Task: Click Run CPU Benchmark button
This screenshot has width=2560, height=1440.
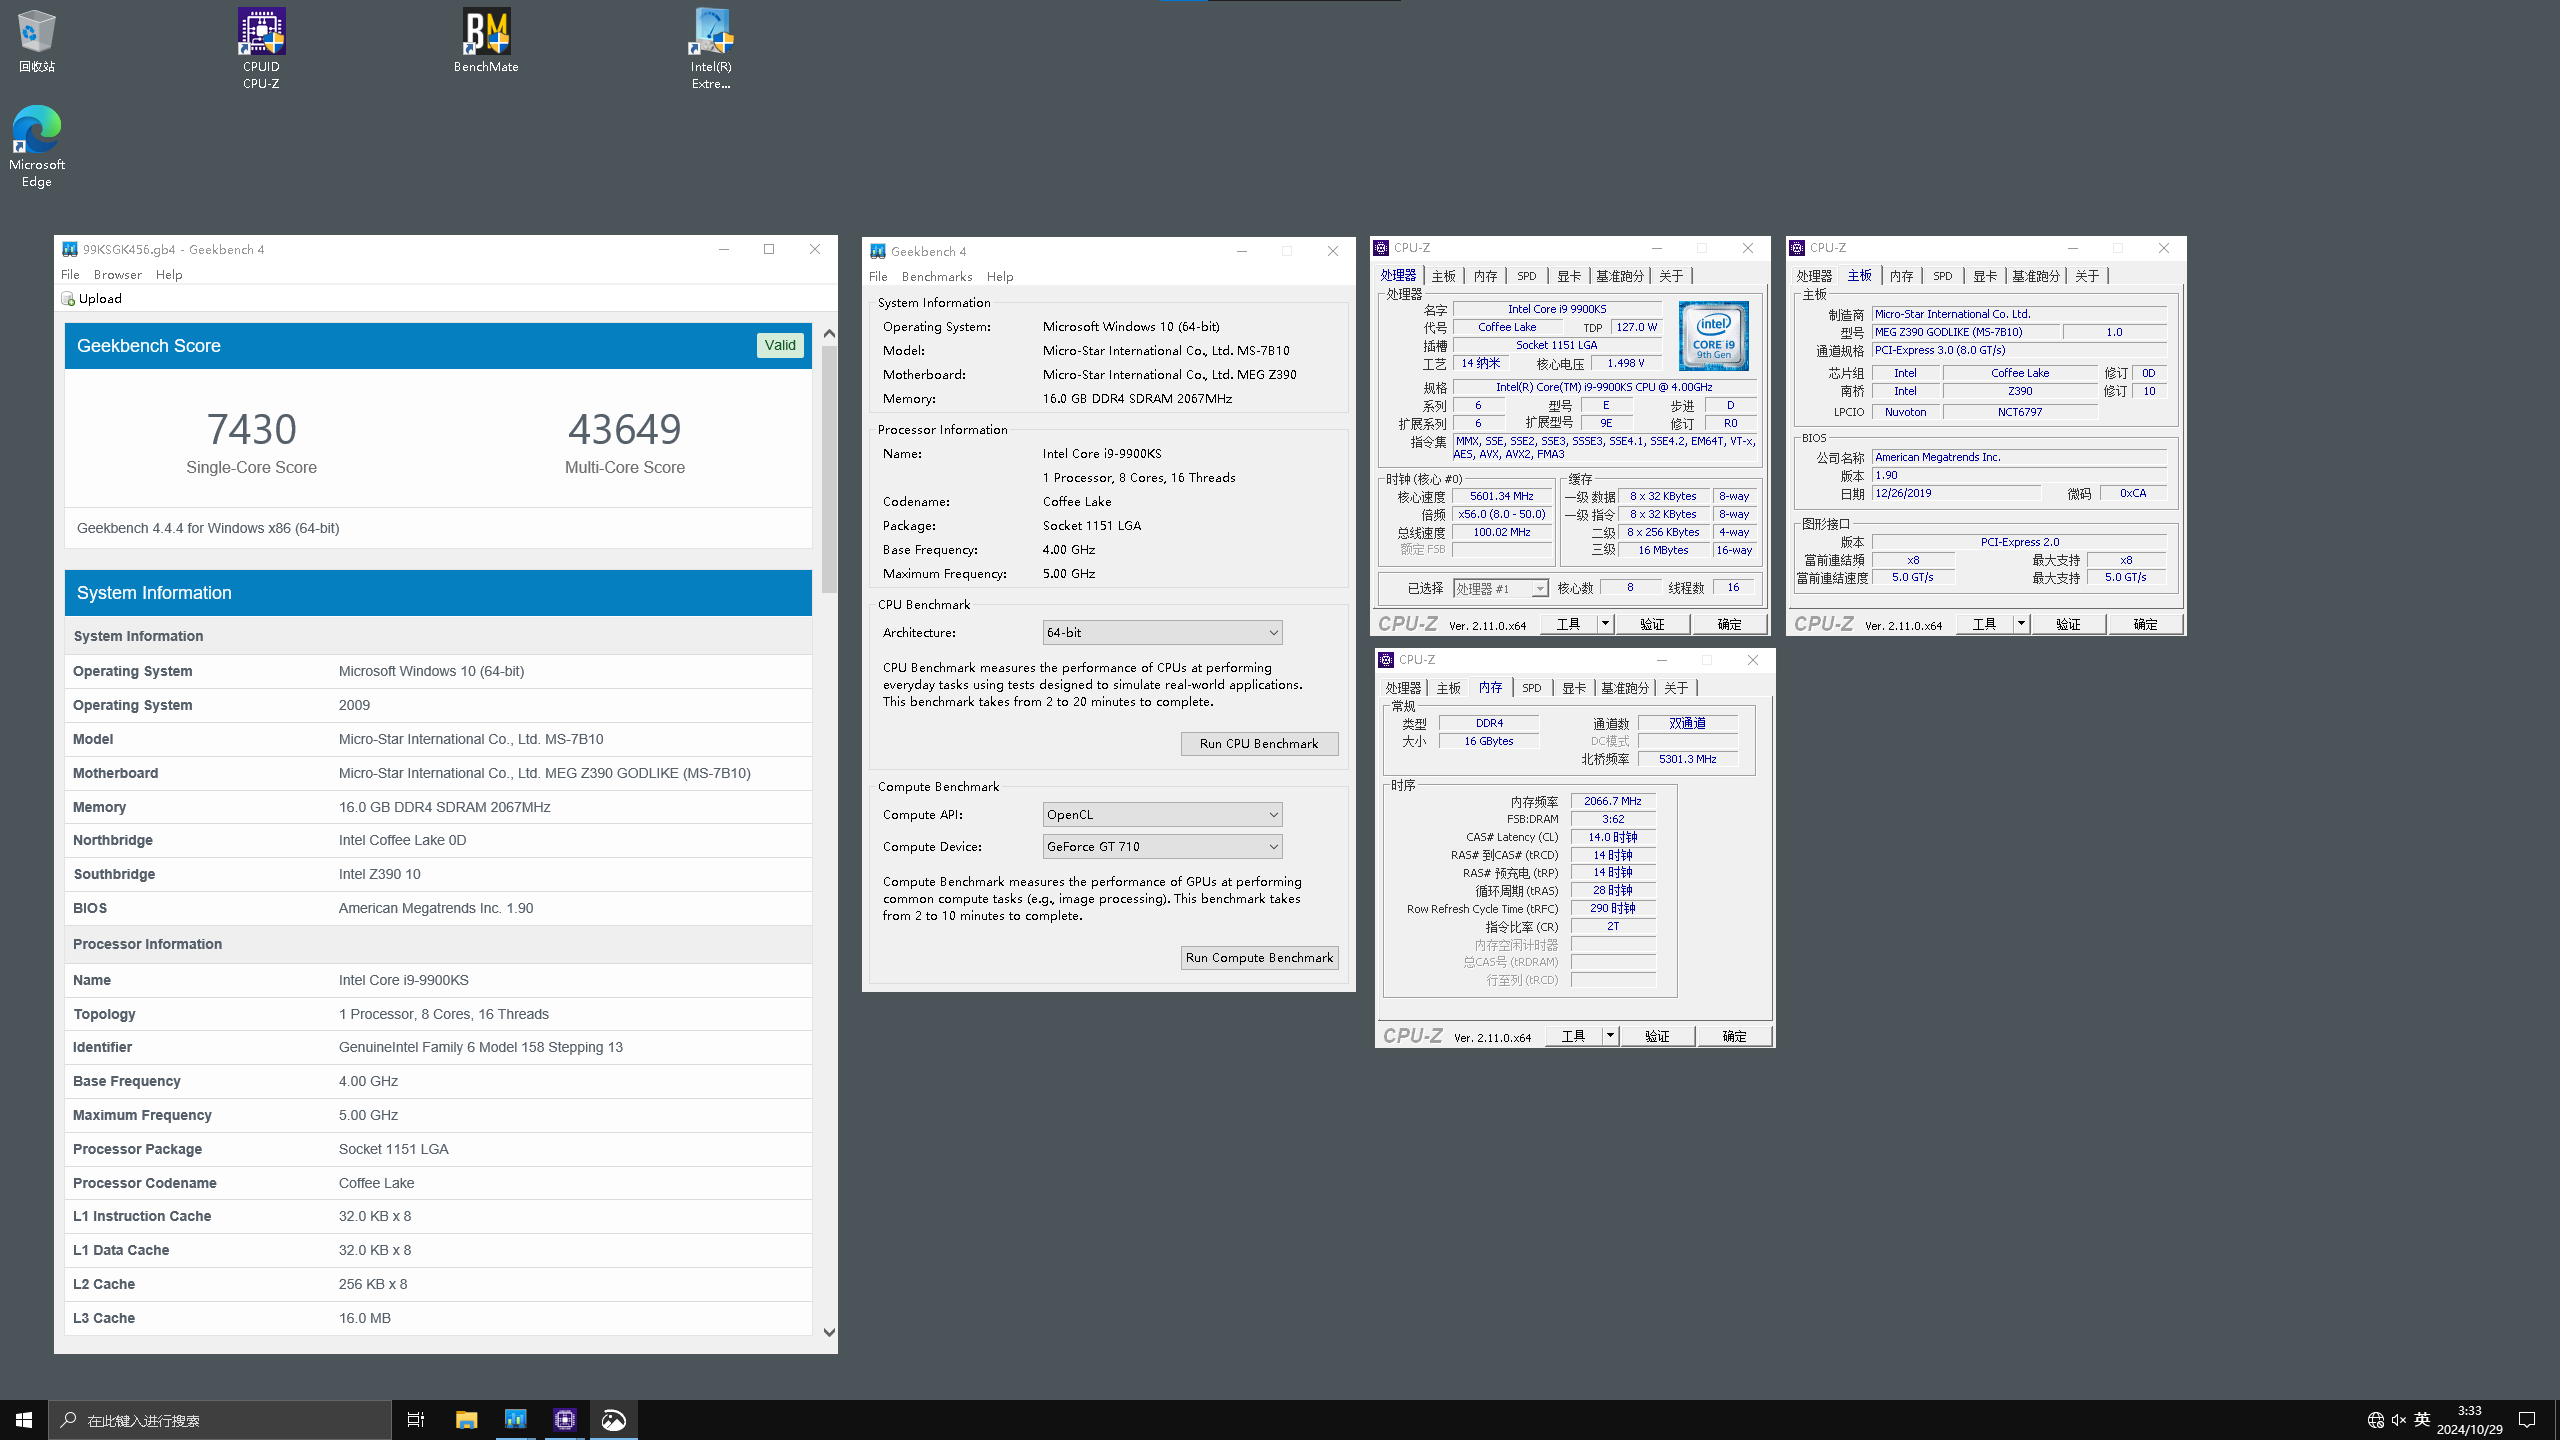Action: click(x=1259, y=744)
